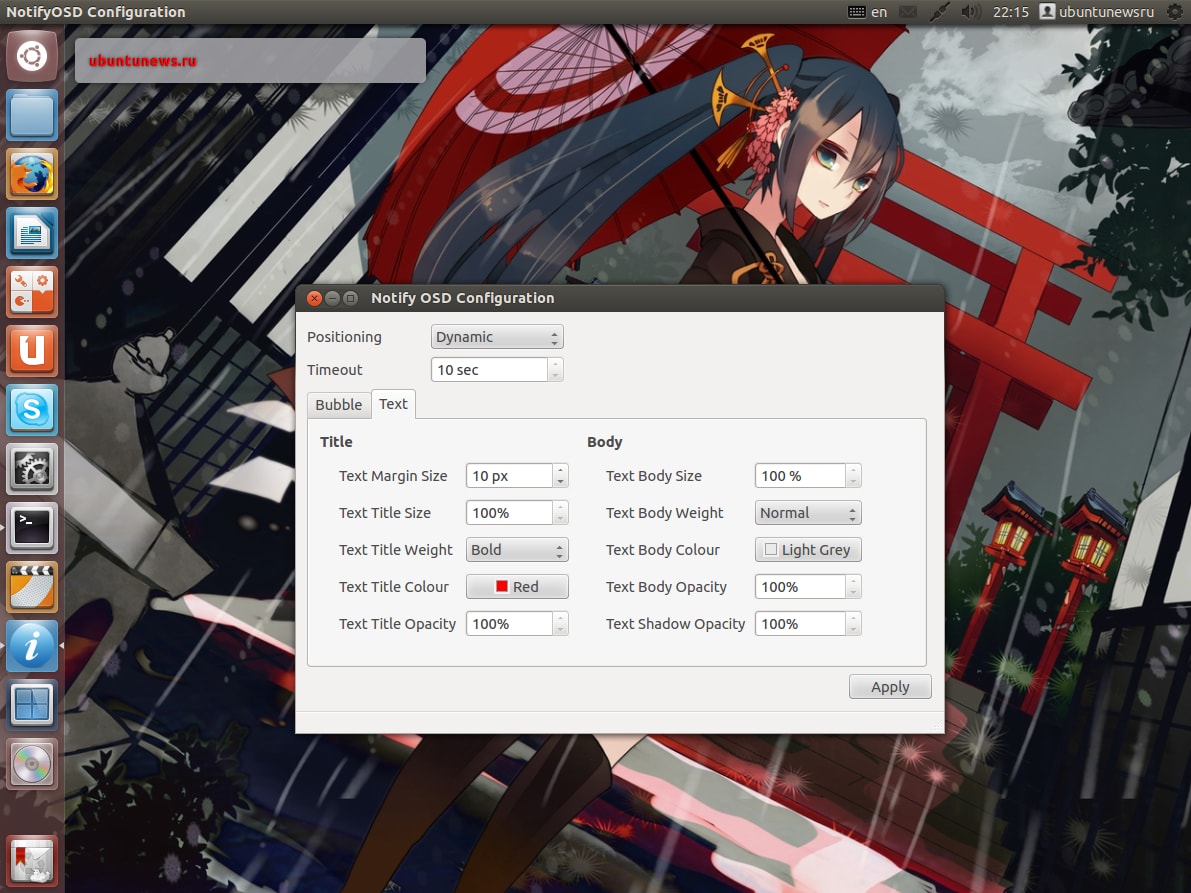Open the Files manager in launcher
Image resolution: width=1191 pixels, height=893 pixels.
tap(32, 115)
